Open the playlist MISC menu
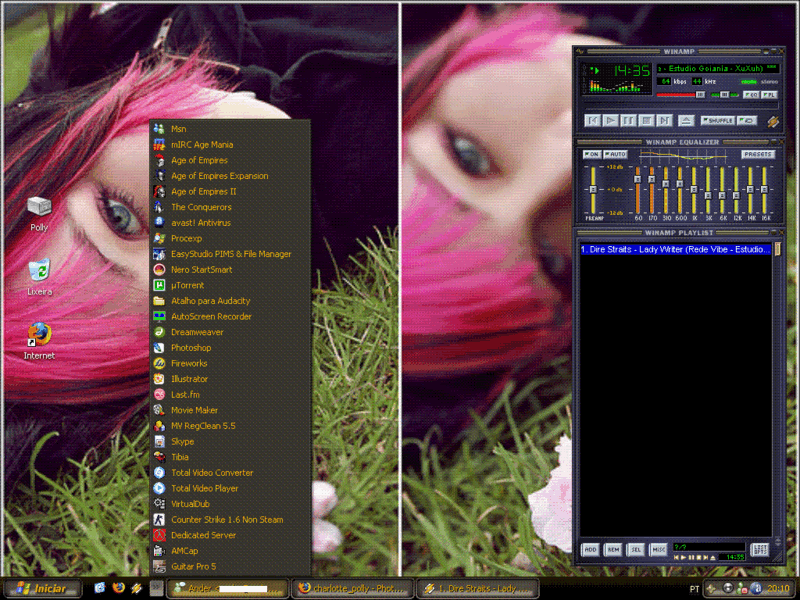This screenshot has height=600, width=800. (x=659, y=549)
